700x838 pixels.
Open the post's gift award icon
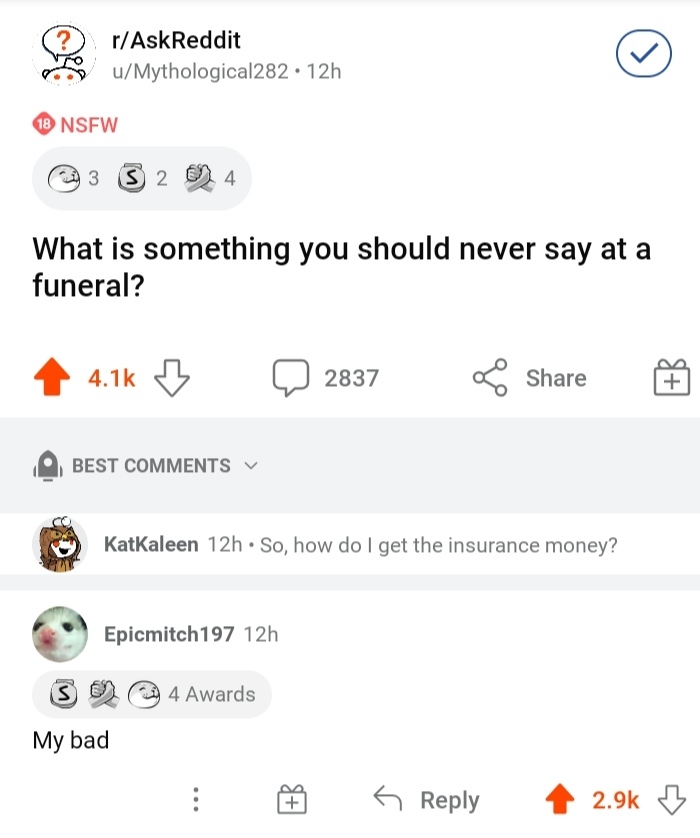[674, 378]
